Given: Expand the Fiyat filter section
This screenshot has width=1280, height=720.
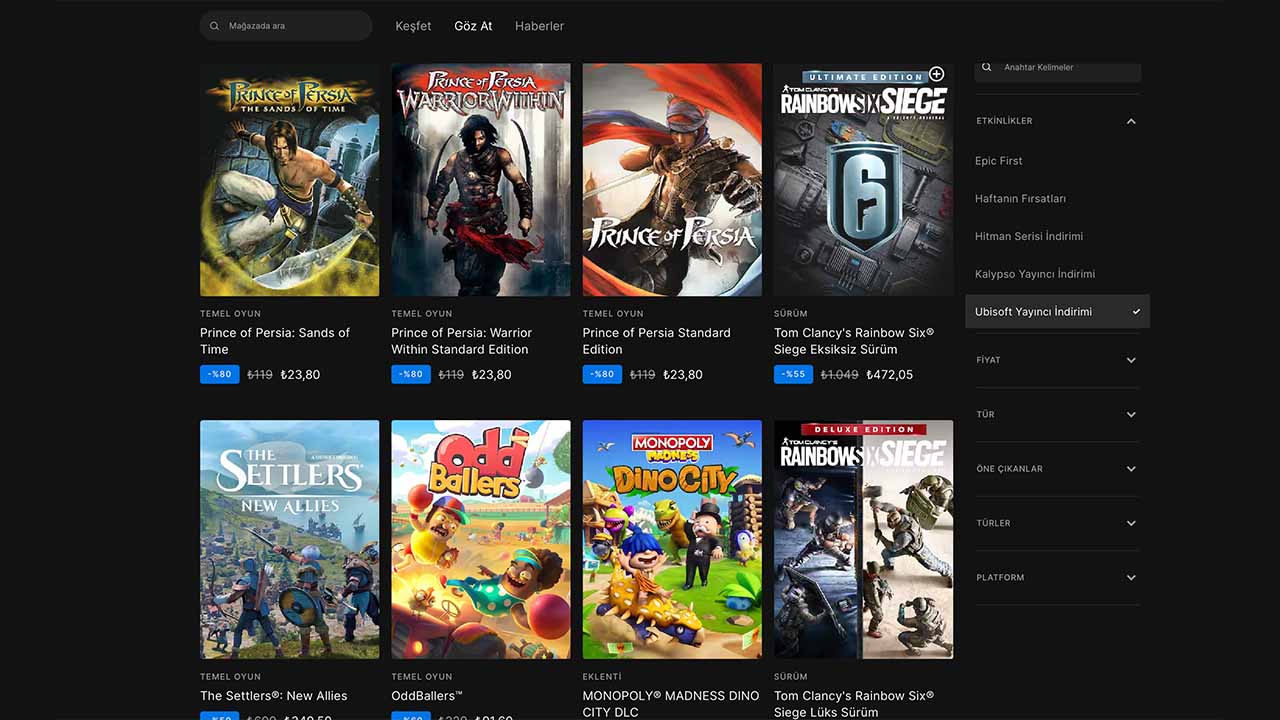Looking at the screenshot, I should click(x=1131, y=360).
